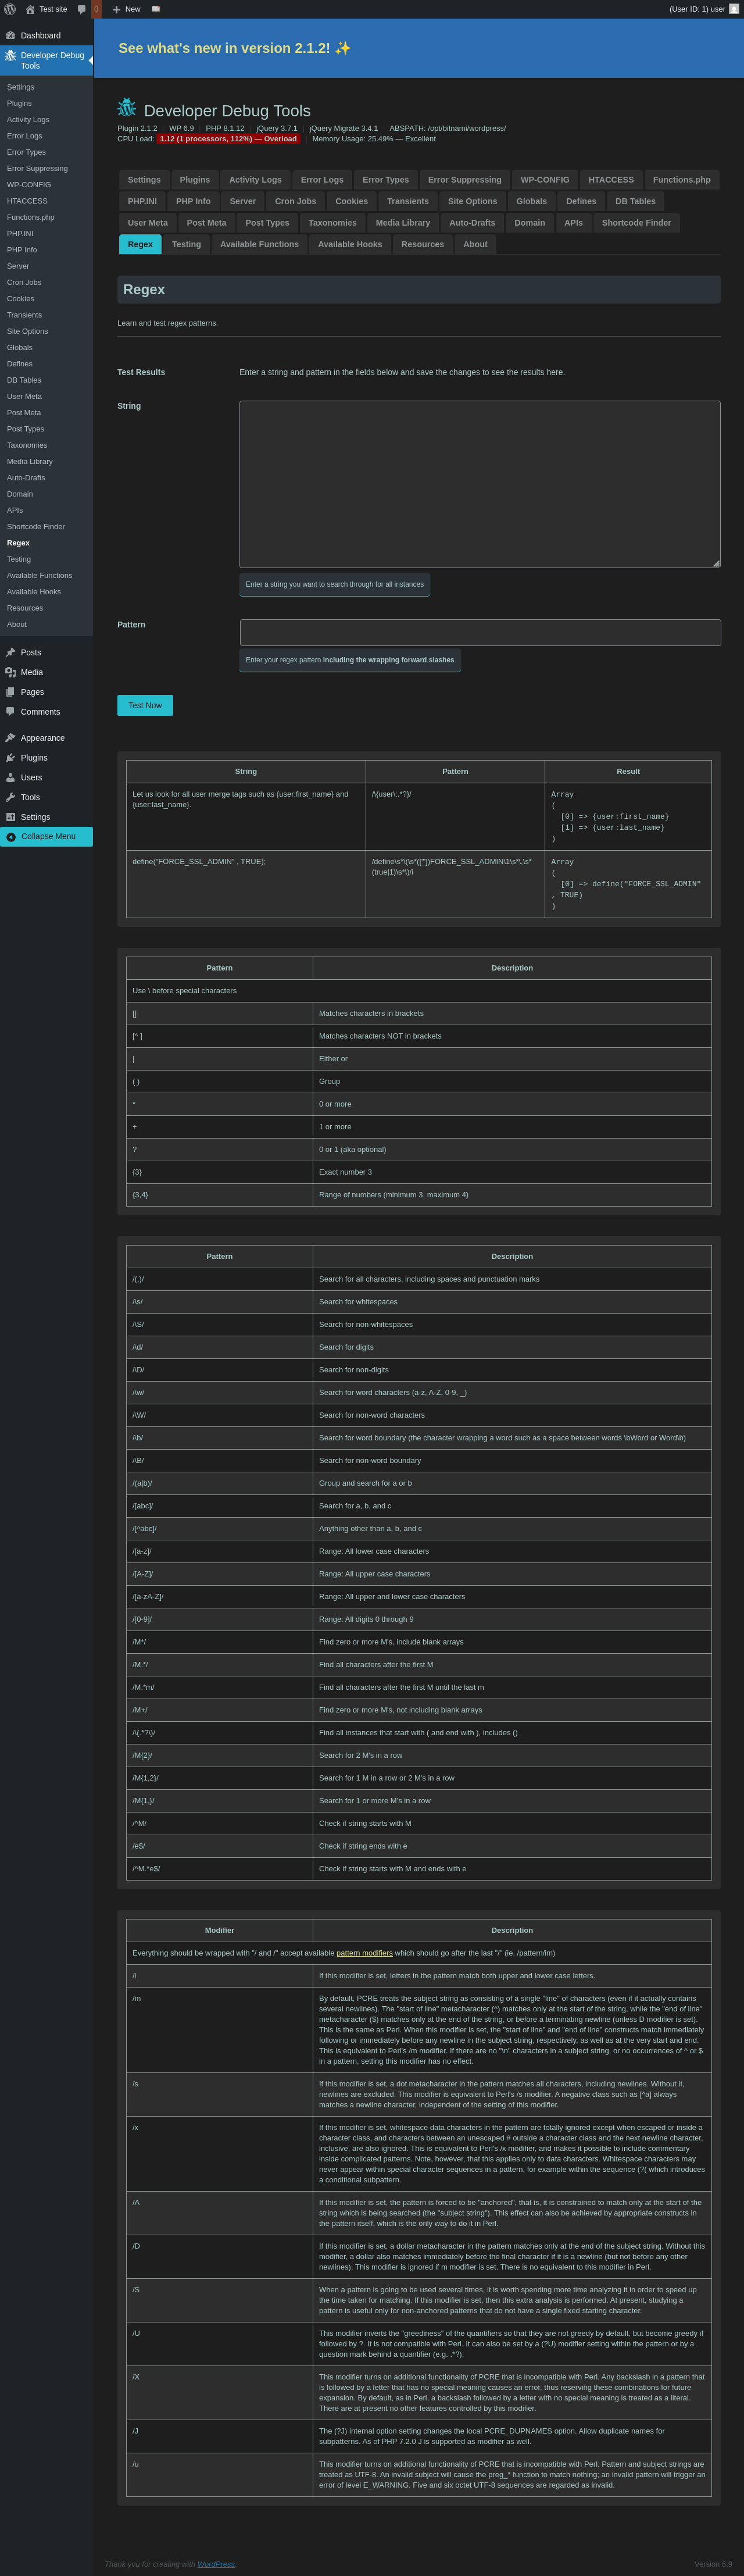Click the Posts pushpin icon
The height and width of the screenshot is (2576, 744).
[10, 652]
